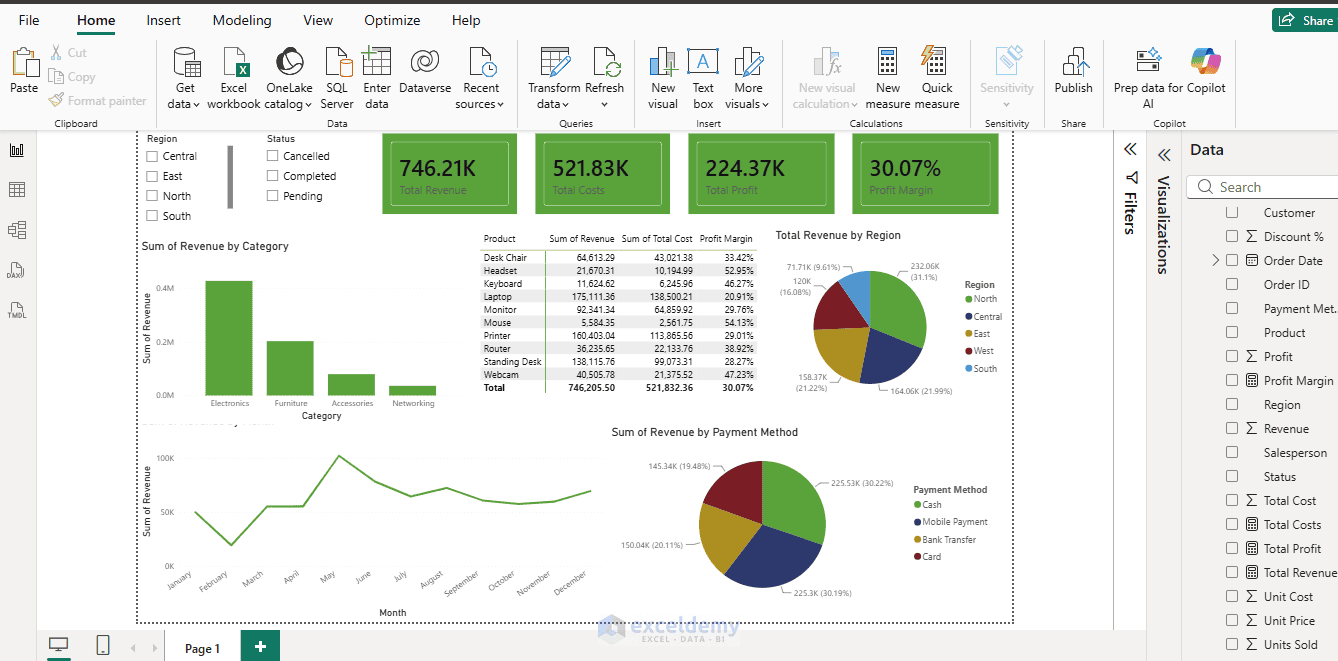Image resolution: width=1338 pixels, height=661 pixels.
Task: Select the Page 1 tab
Action: (203, 648)
